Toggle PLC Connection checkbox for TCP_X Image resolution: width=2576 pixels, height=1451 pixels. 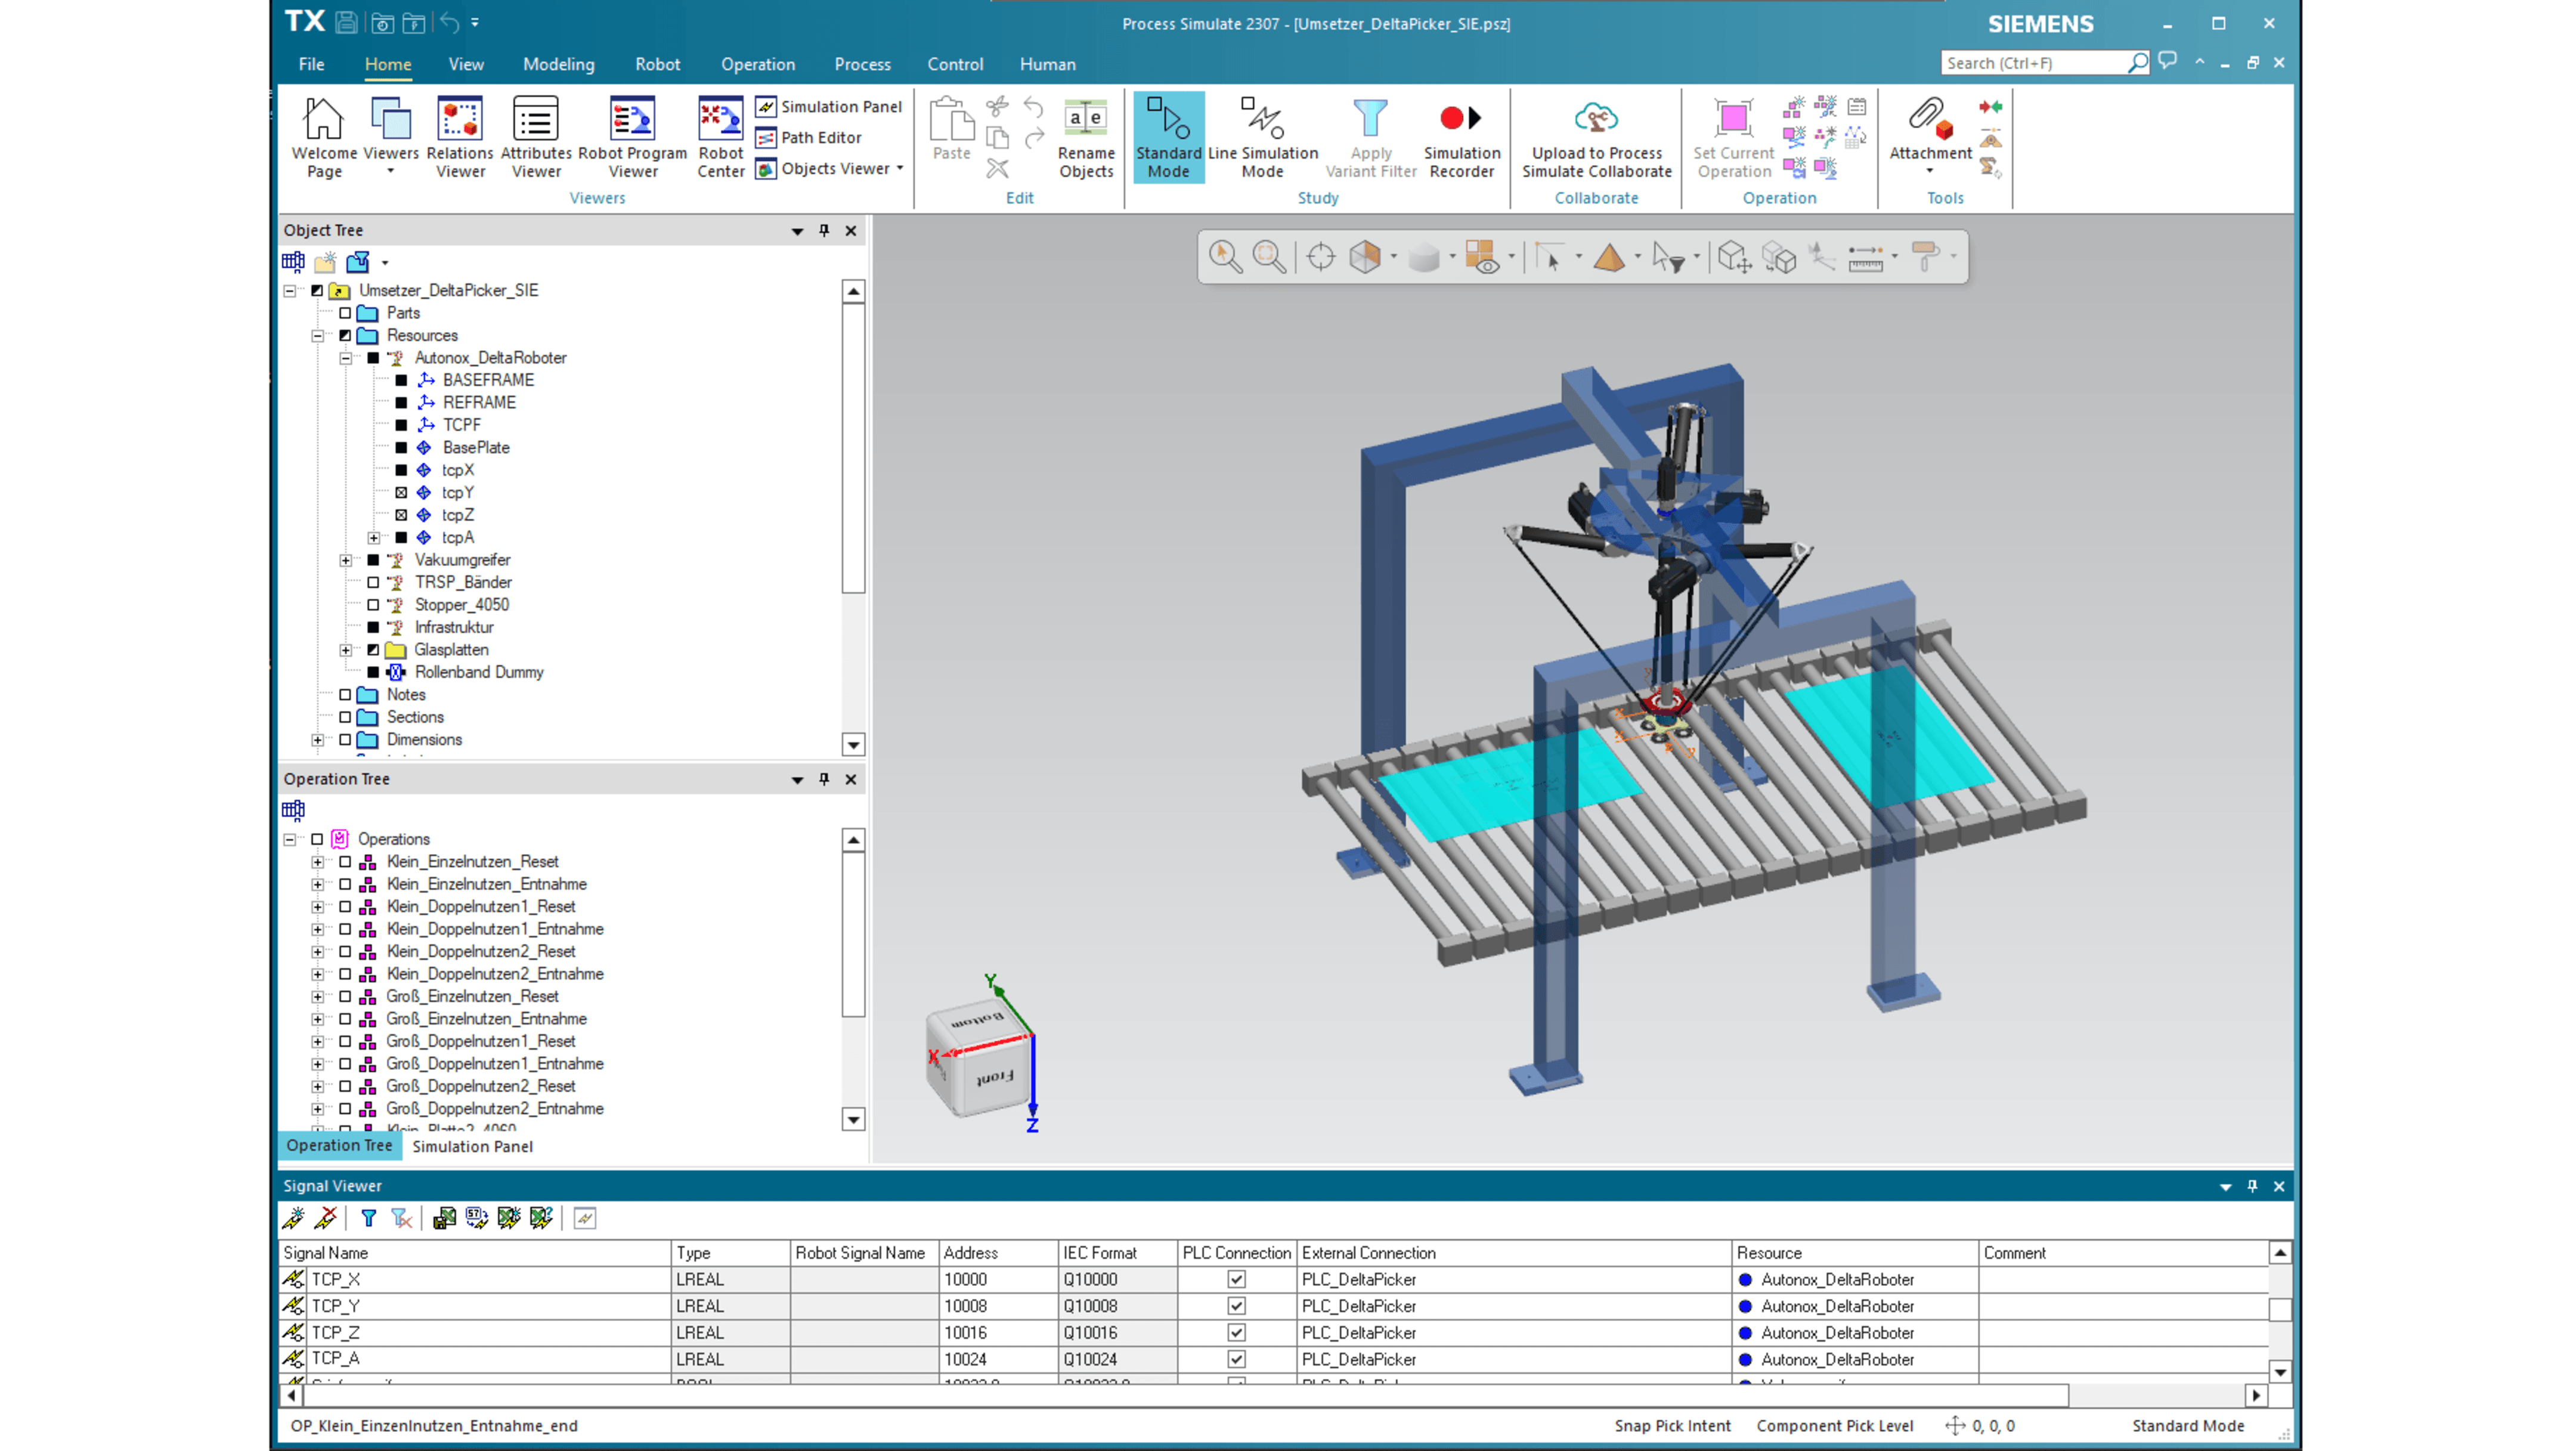[x=1236, y=1279]
